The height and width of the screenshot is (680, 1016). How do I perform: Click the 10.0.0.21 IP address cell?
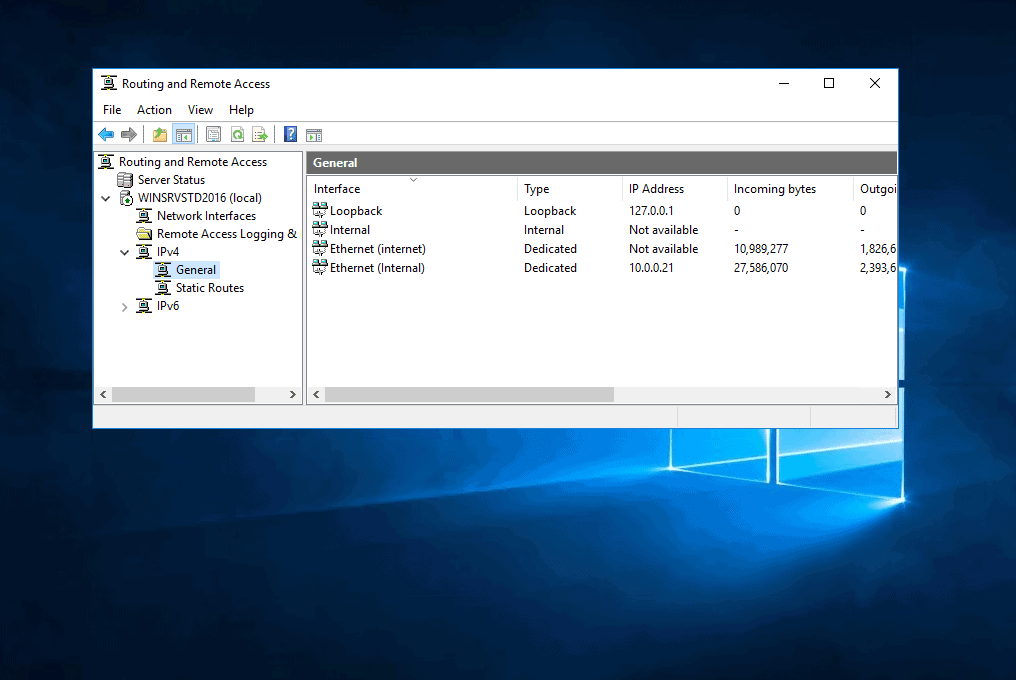[x=651, y=268]
